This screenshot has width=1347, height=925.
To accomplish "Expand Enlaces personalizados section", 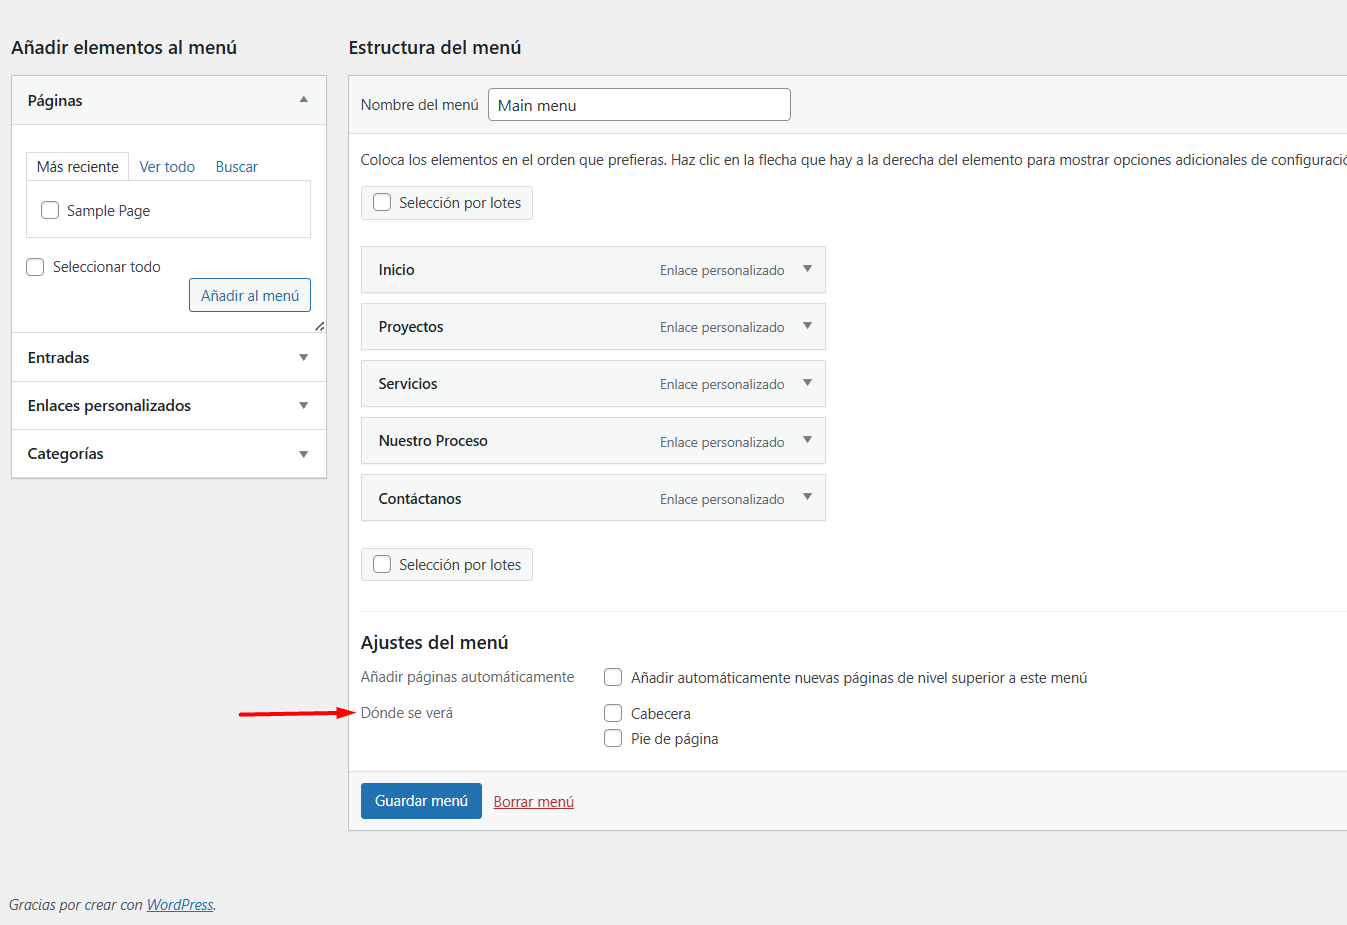I will pos(304,405).
